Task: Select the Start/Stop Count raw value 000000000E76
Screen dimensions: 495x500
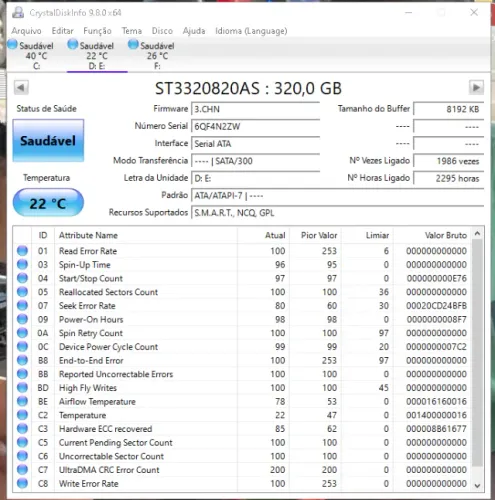Action: 436,278
